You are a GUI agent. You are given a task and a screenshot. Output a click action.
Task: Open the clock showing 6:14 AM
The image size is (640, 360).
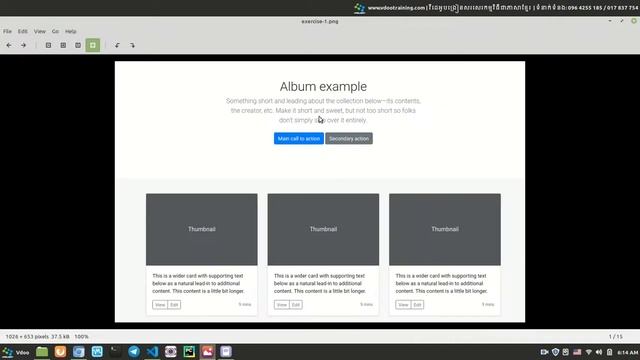(628, 352)
